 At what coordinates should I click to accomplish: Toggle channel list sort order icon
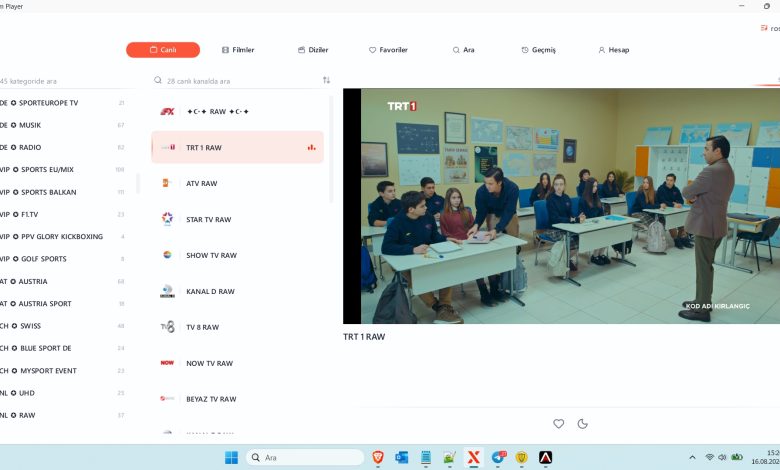coord(326,80)
